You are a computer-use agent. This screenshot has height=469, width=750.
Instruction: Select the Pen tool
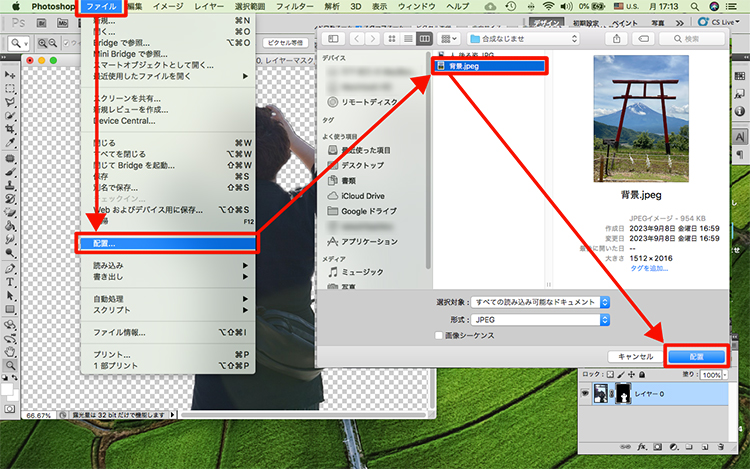(x=10, y=268)
